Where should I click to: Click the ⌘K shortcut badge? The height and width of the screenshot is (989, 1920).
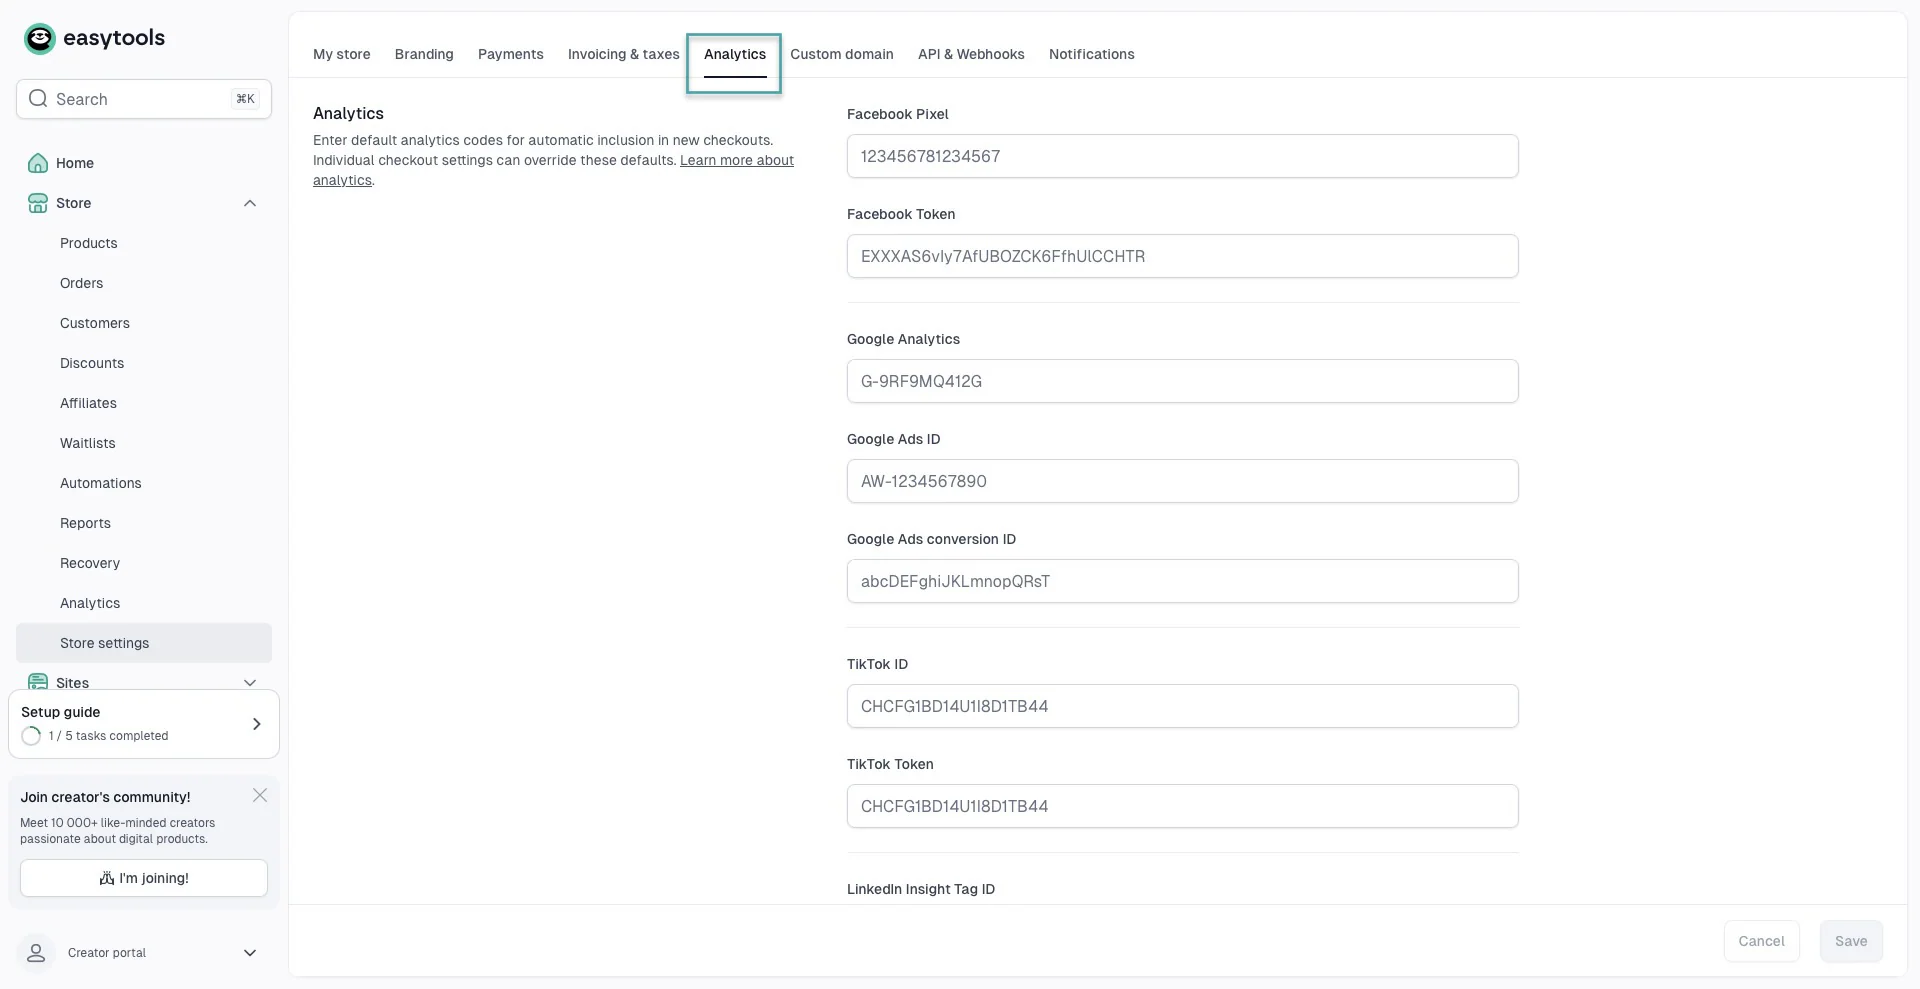tap(245, 99)
